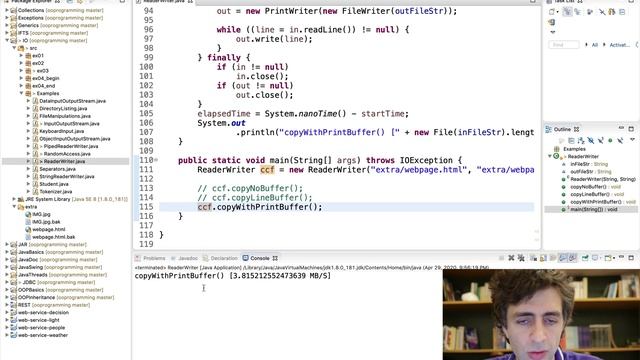Click the Find field in Task List
The height and width of the screenshot is (360, 640).
coord(564,45)
